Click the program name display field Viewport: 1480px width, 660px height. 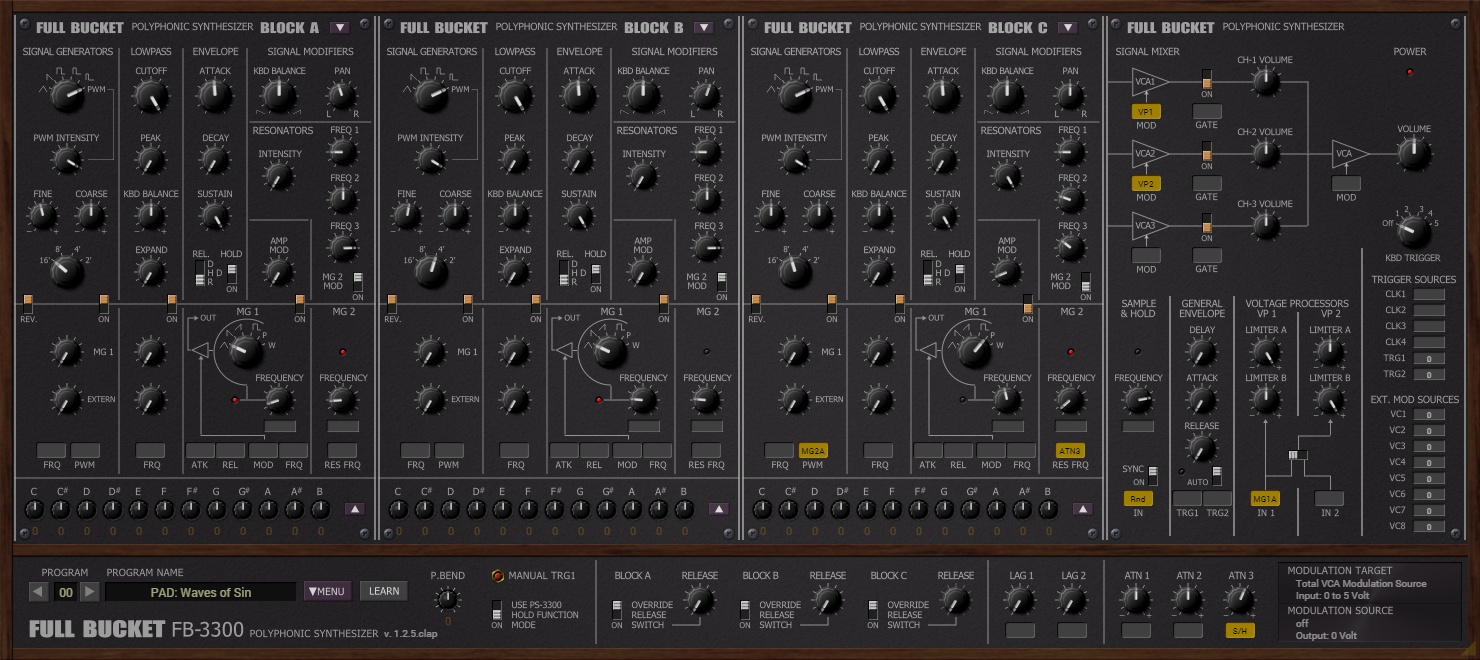200,592
